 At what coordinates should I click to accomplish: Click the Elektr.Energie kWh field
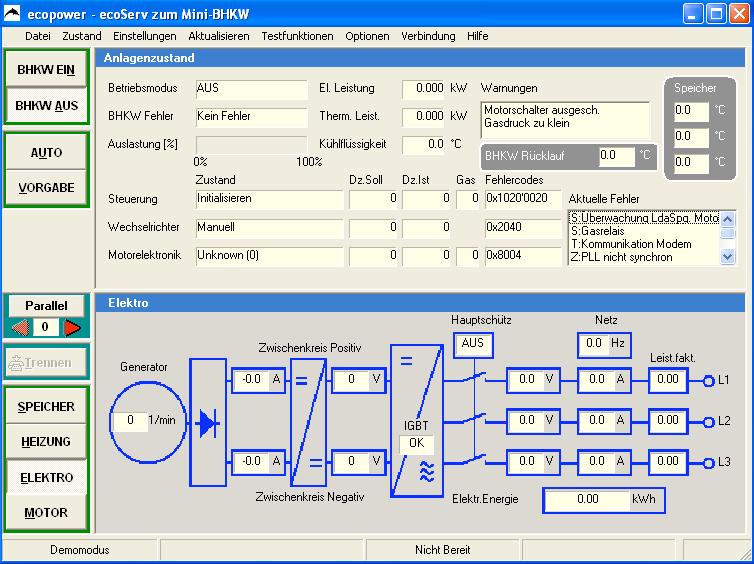coord(604,500)
